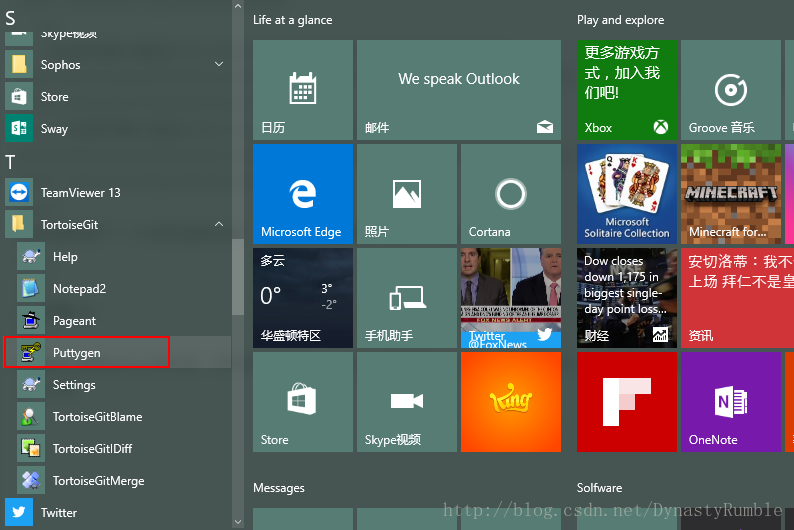Open the Cortana tile
This screenshot has width=794, height=530.
click(511, 194)
